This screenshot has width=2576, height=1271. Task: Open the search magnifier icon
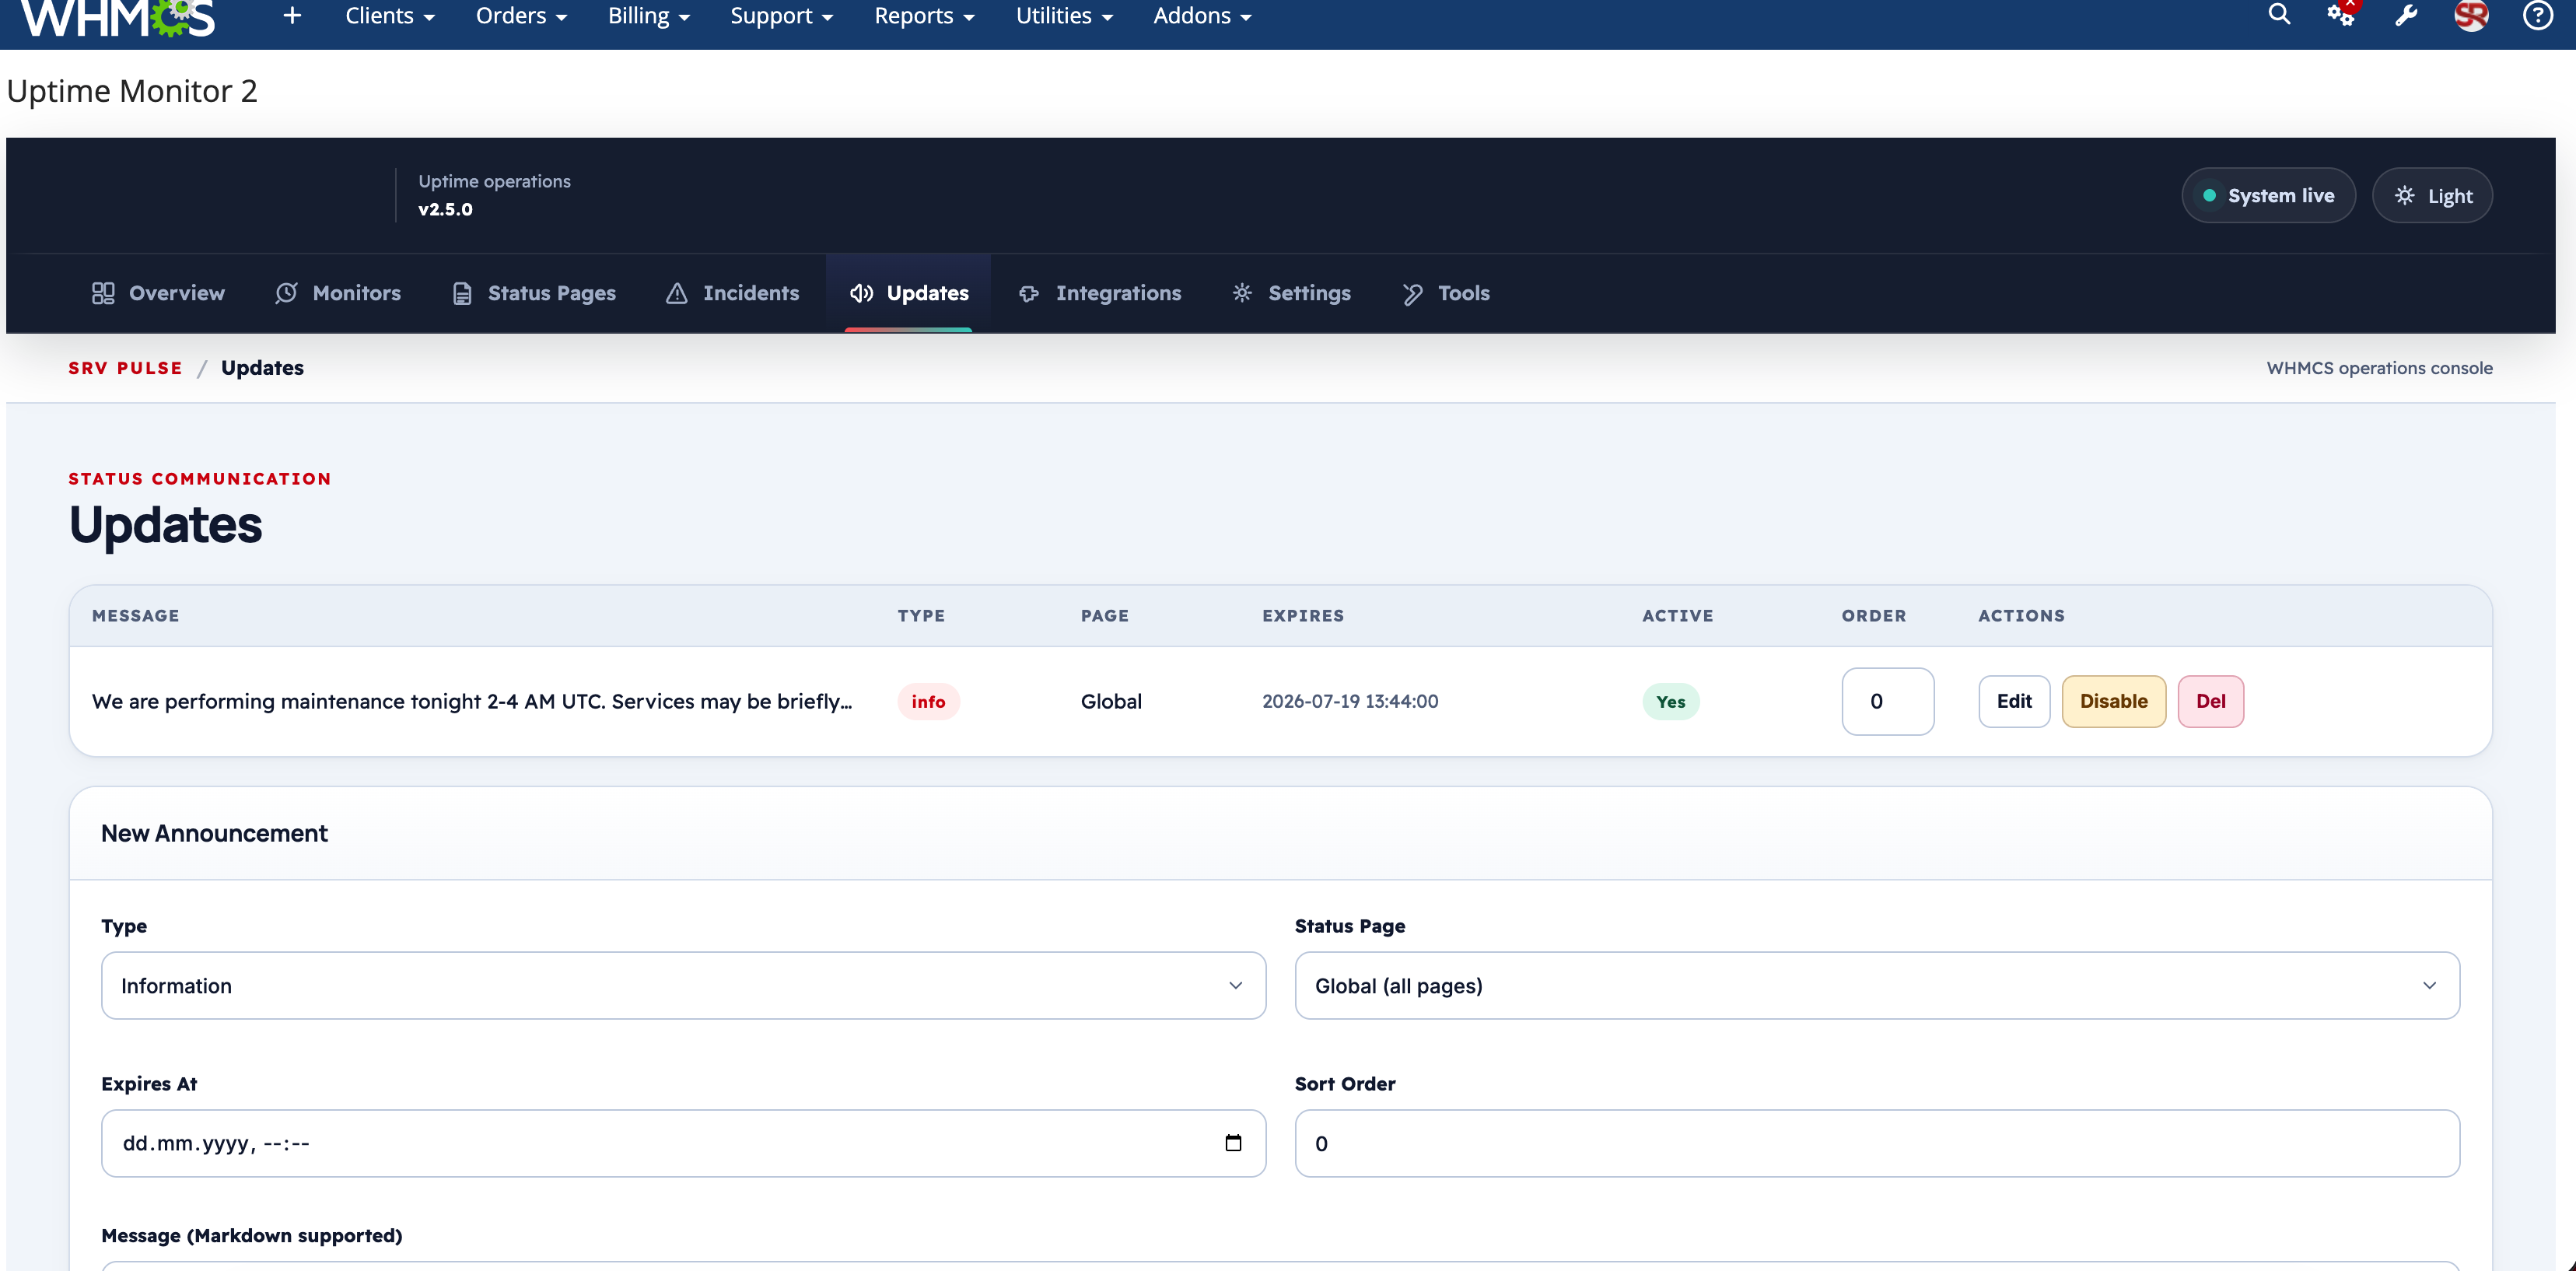(x=2279, y=14)
